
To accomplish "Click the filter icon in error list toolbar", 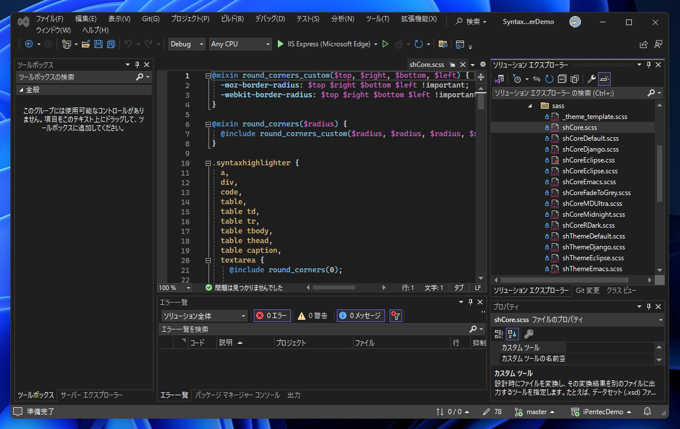I will point(395,316).
